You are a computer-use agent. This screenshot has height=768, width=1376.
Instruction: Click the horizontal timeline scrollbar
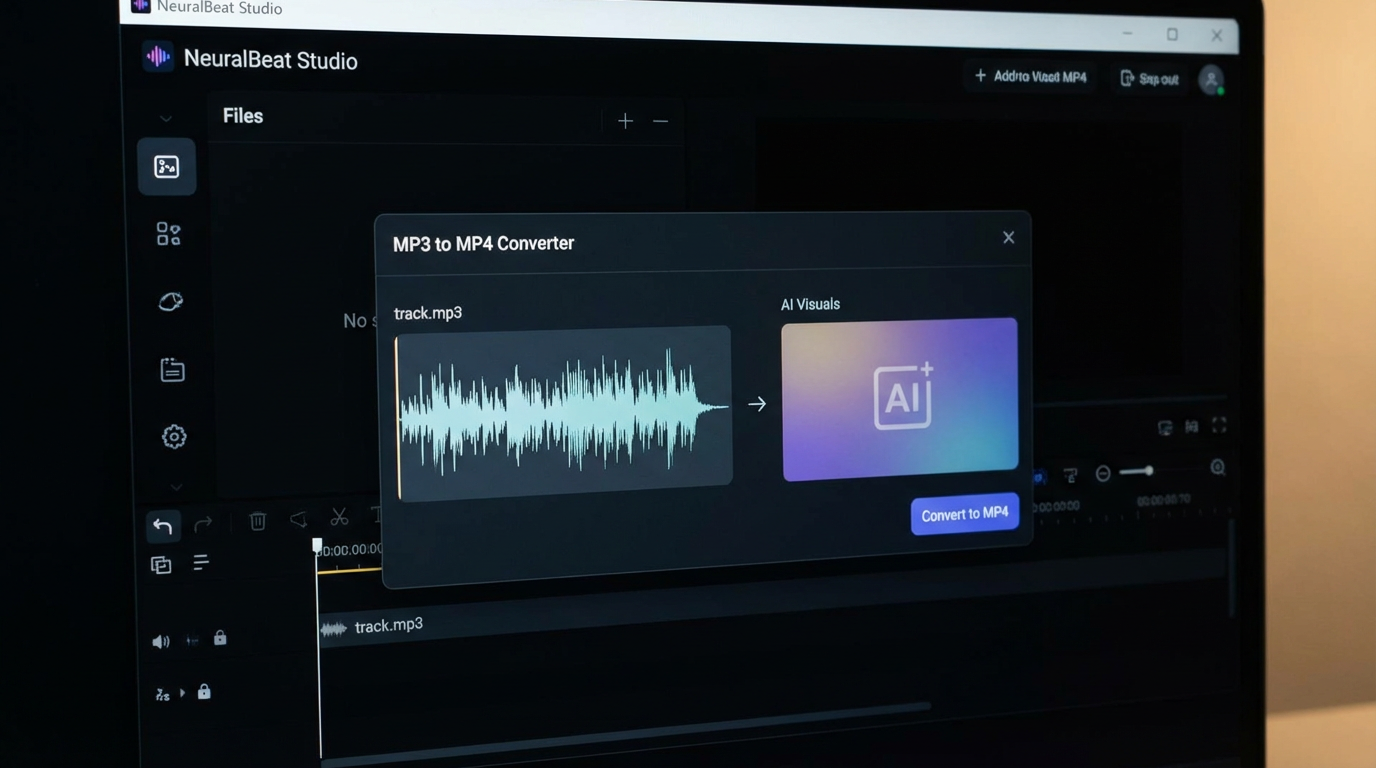pyautogui.click(x=627, y=734)
